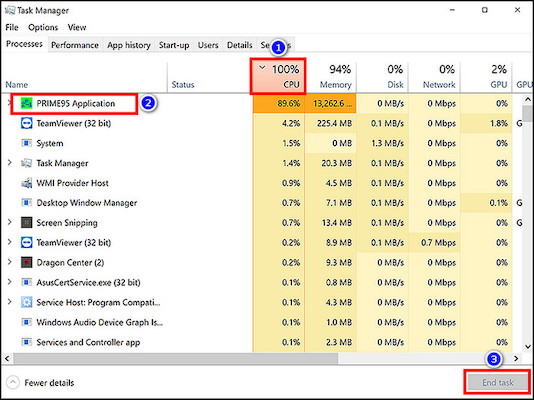
Task: Click the Service Host gear icon
Action: coord(27,302)
